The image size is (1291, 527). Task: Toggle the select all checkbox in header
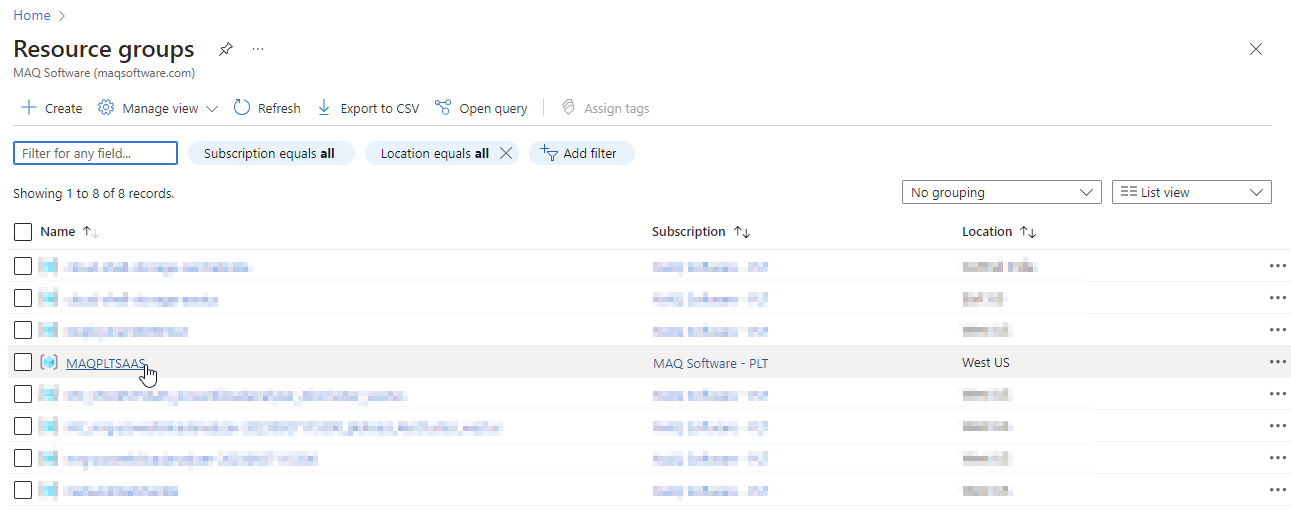[x=23, y=232]
